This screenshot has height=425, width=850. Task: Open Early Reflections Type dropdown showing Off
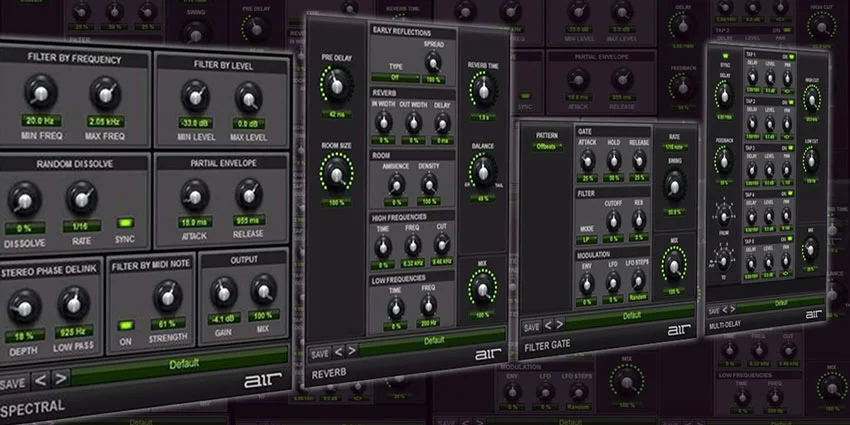pyautogui.click(x=395, y=78)
